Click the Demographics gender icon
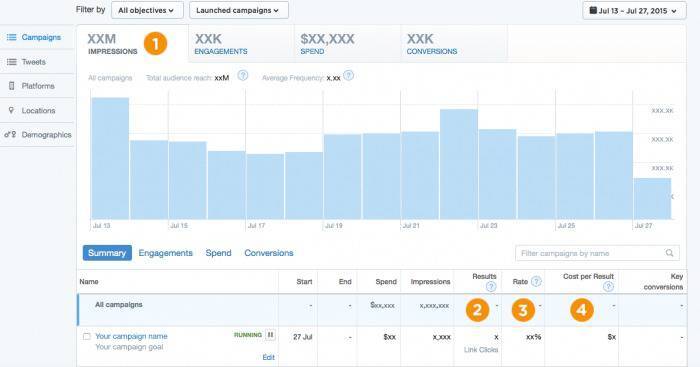Screen dimensions: 700x367 (10, 134)
